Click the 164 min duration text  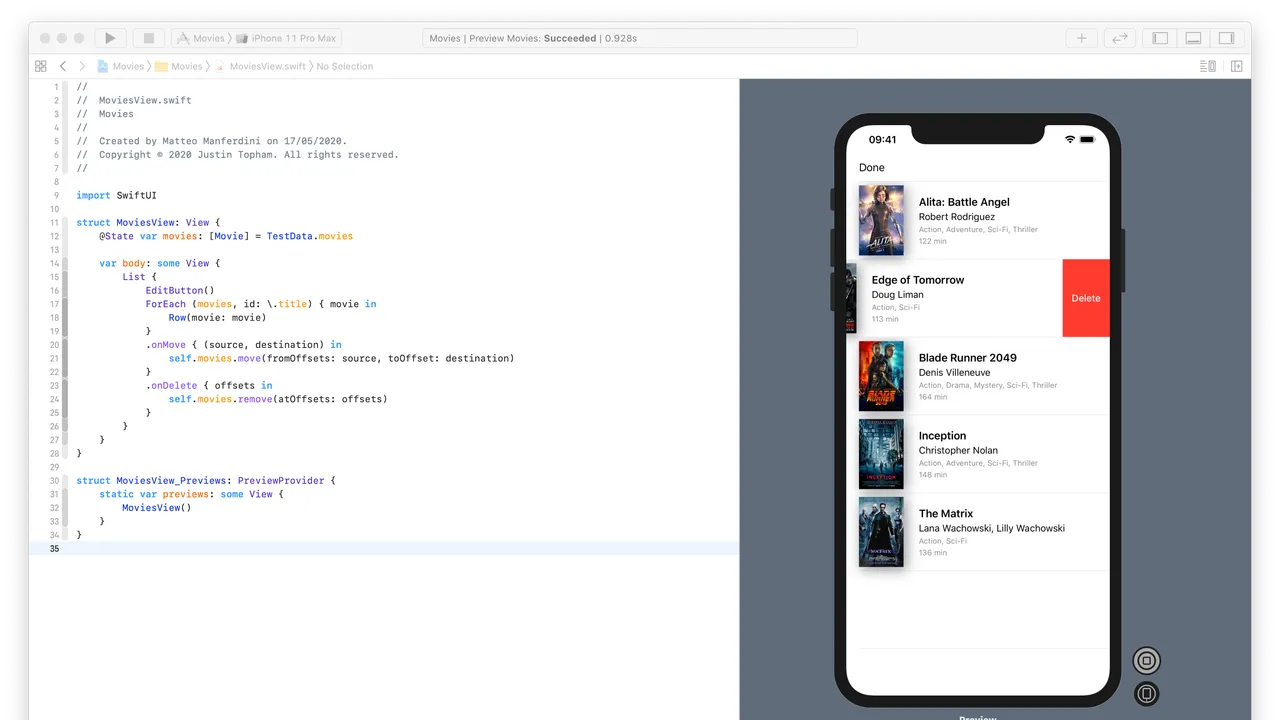[933, 397]
